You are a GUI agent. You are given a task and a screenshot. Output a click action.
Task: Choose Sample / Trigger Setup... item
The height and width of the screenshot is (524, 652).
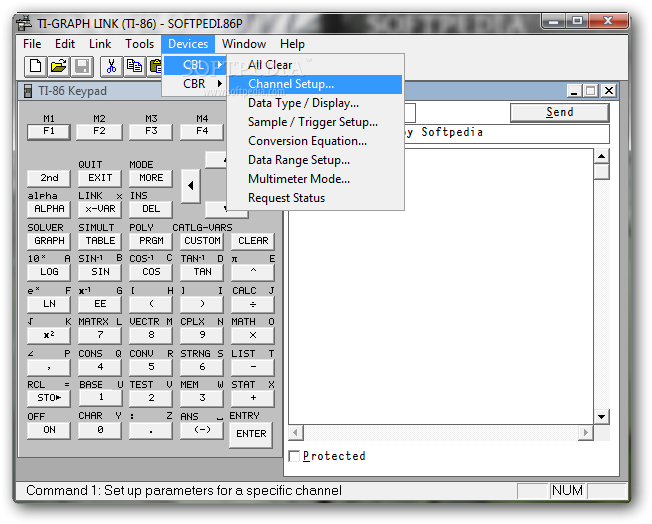[x=316, y=122]
